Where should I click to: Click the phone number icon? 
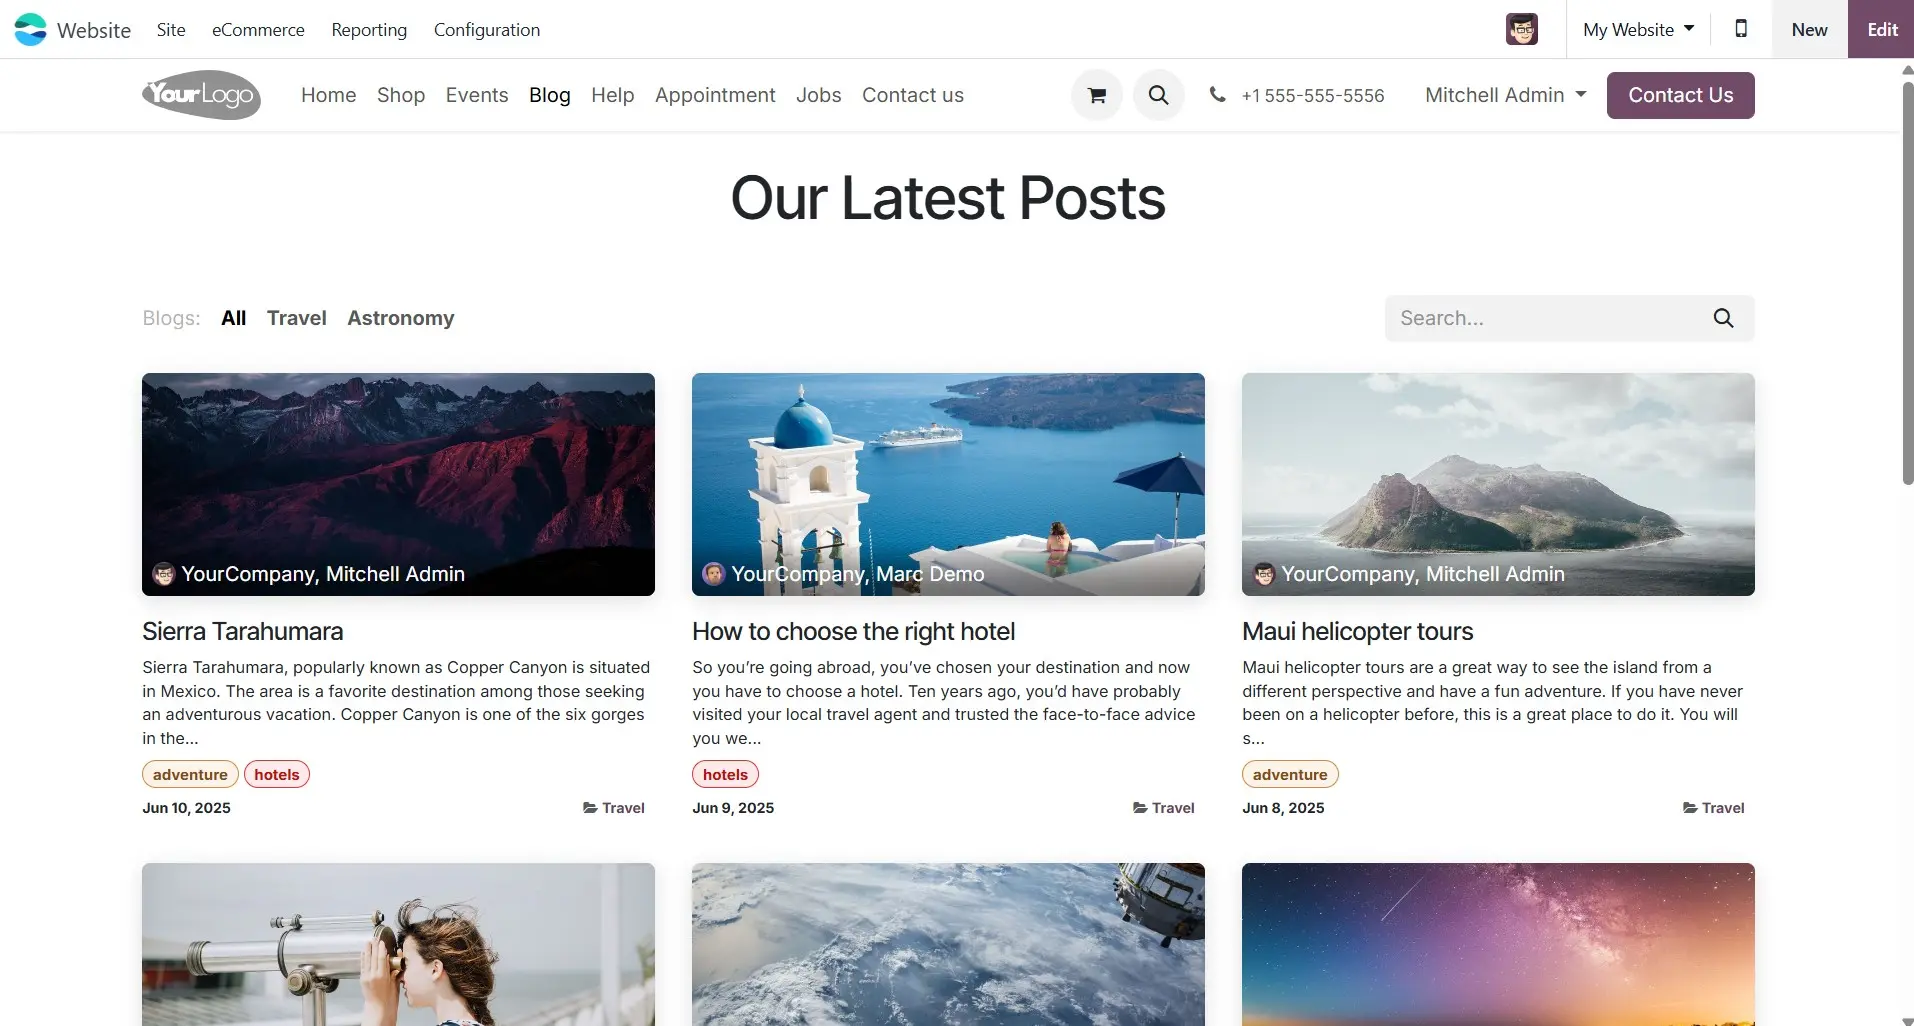(1217, 95)
